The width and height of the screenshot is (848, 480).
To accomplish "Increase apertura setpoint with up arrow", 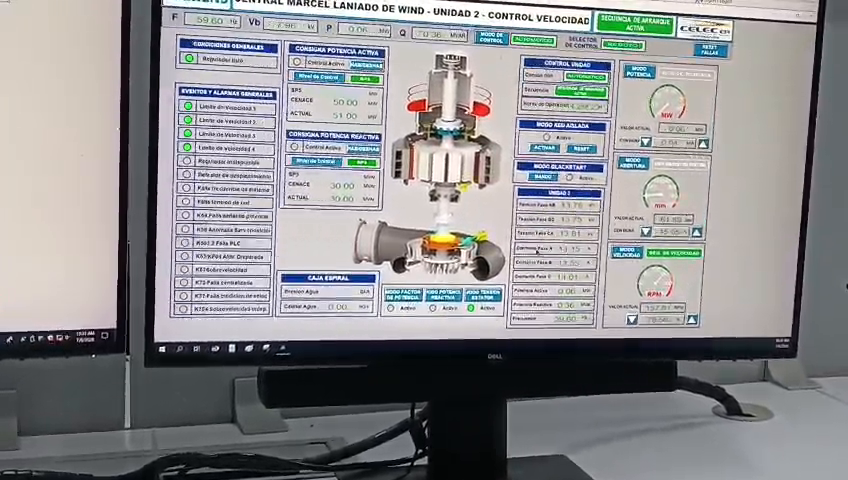I will click(x=697, y=232).
